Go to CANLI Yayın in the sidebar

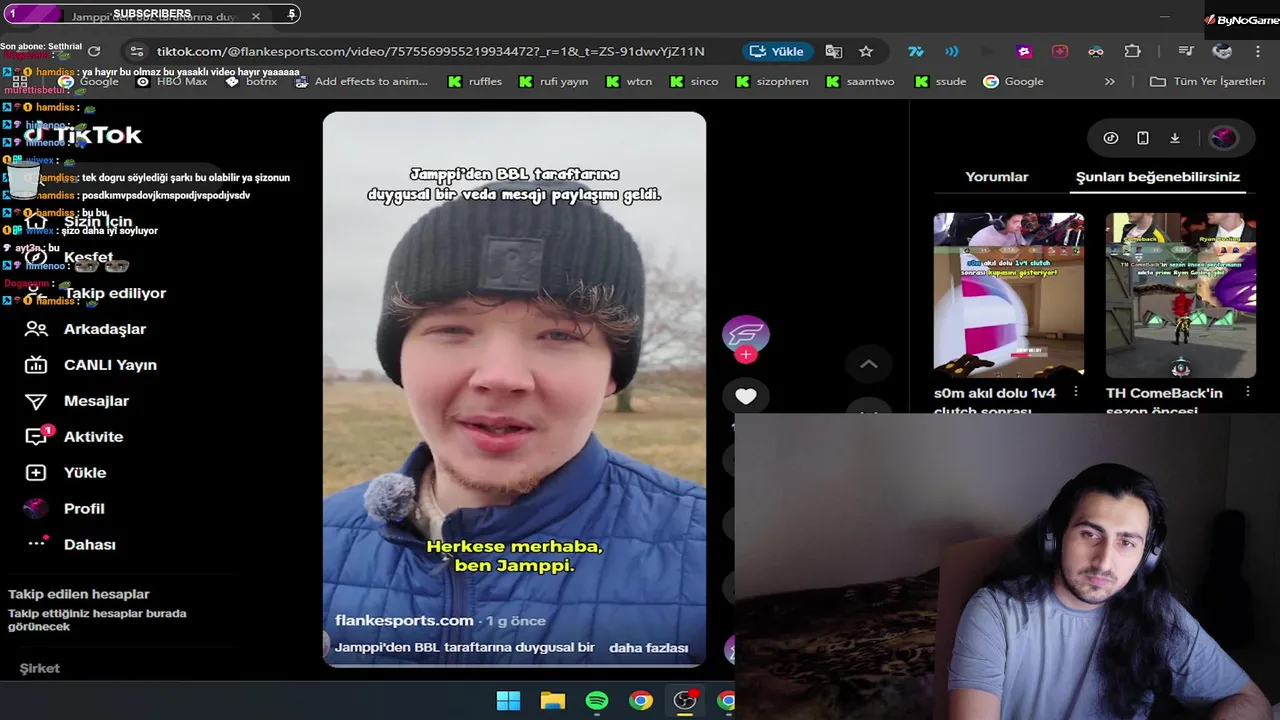[91, 365]
